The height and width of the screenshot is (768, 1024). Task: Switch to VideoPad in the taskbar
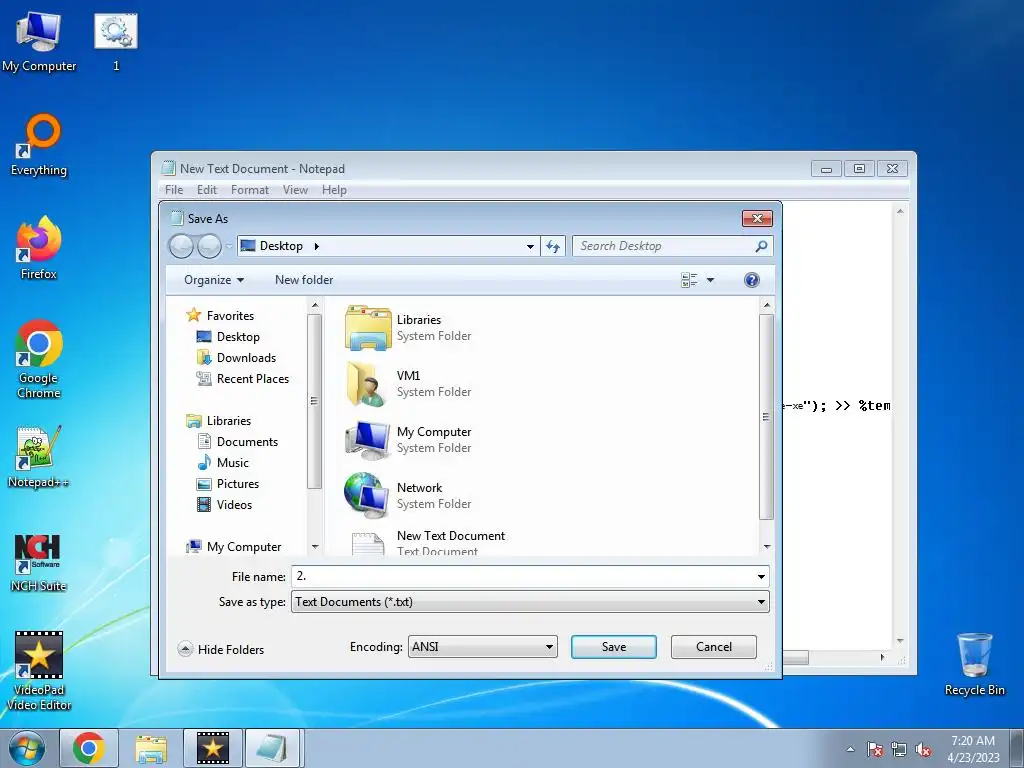point(213,748)
